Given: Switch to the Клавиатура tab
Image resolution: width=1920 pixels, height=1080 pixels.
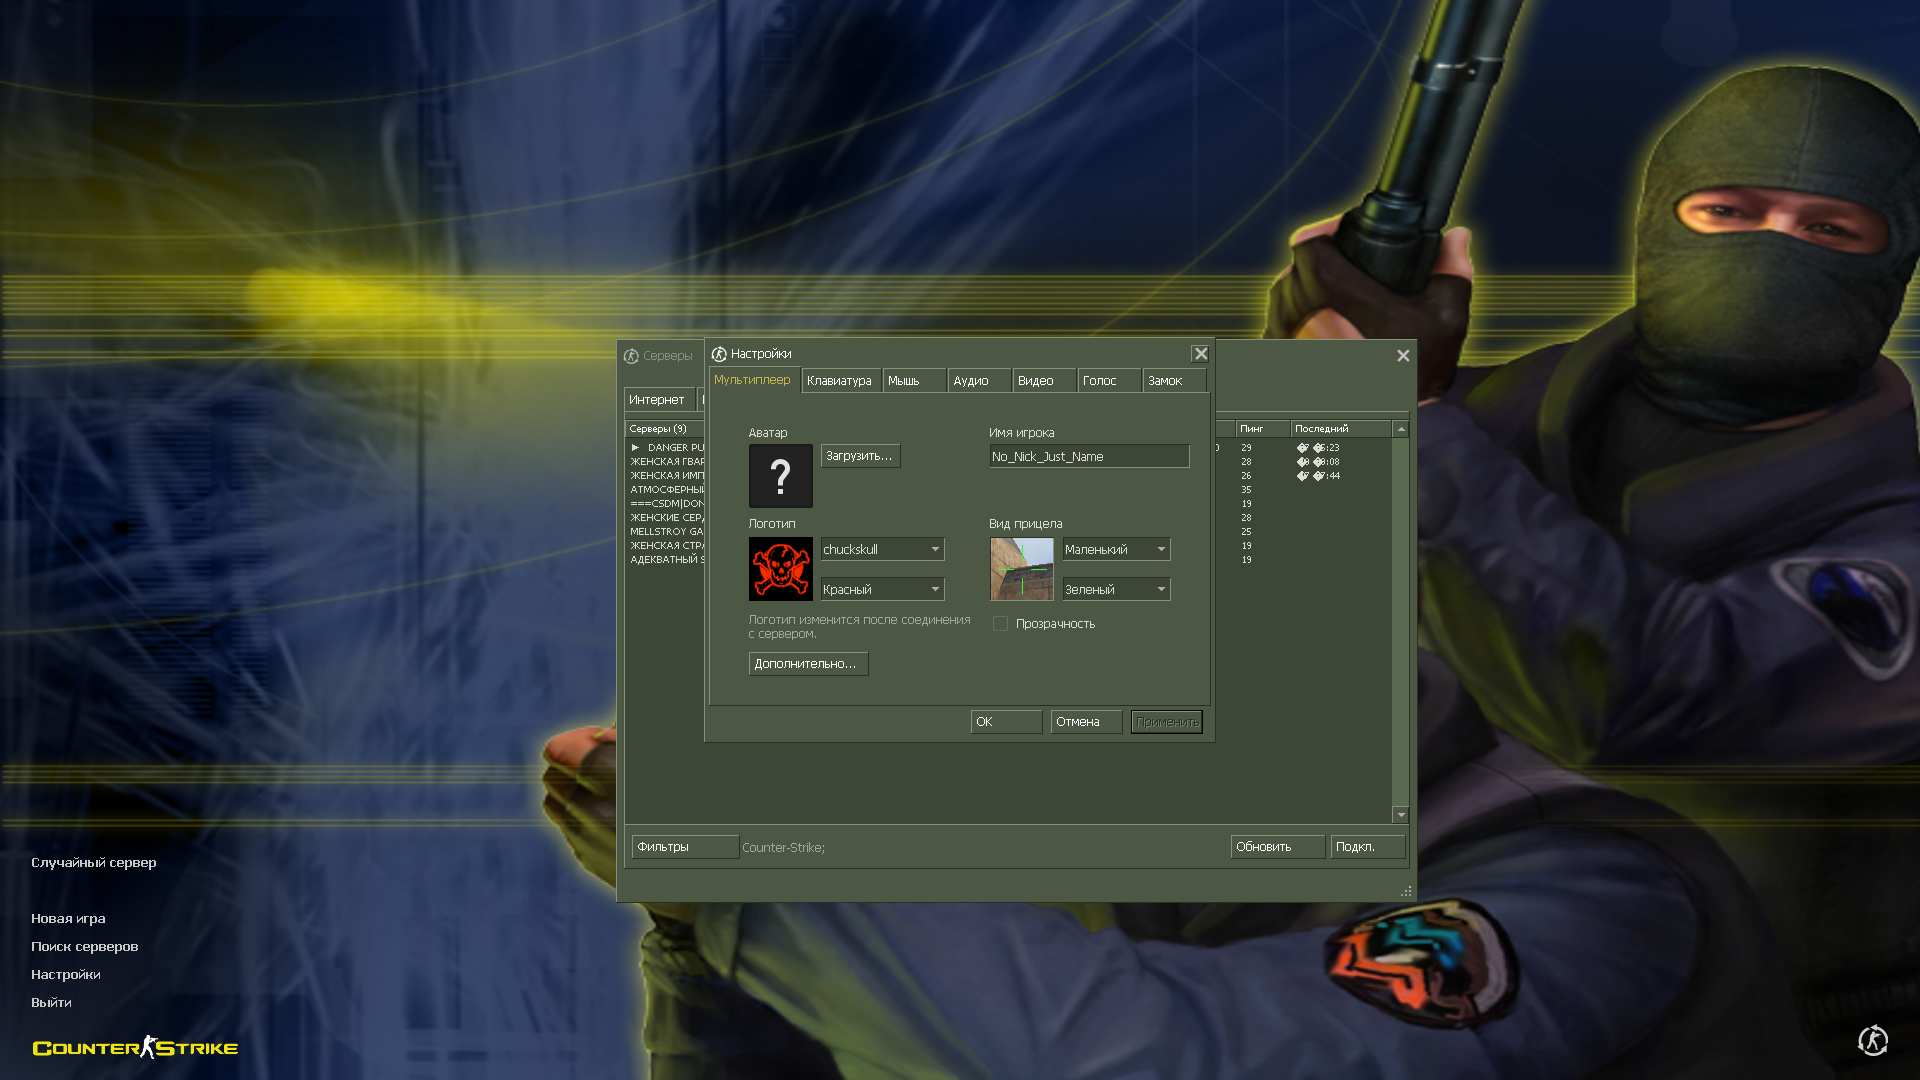Looking at the screenshot, I should tap(839, 381).
